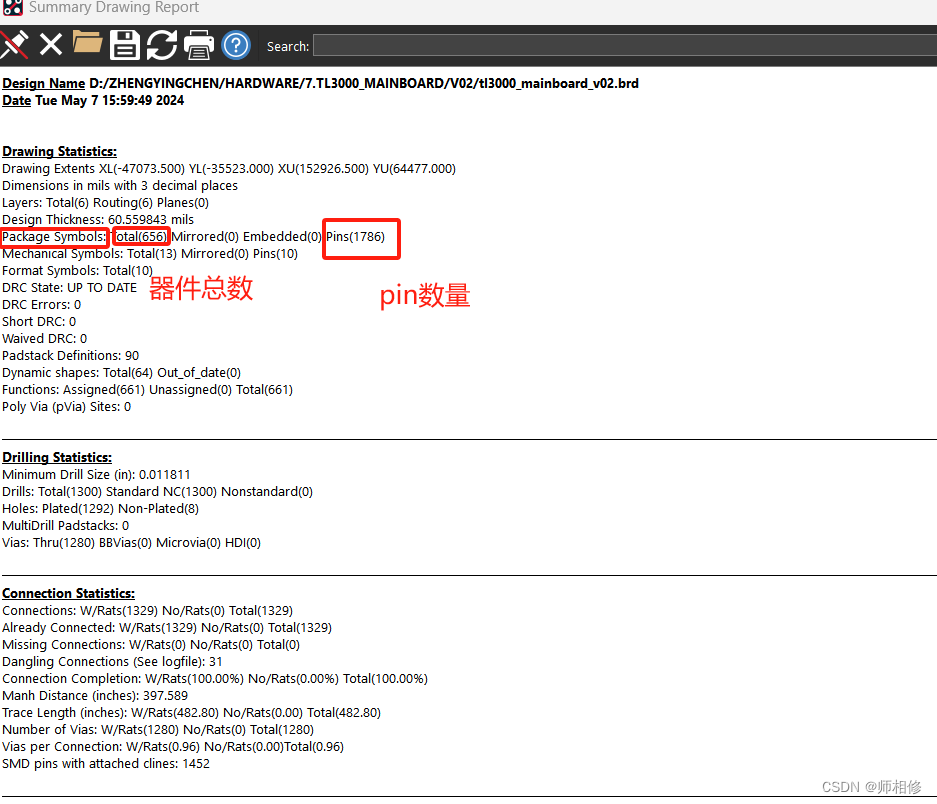Print the report via the printer icon

[x=198, y=44]
